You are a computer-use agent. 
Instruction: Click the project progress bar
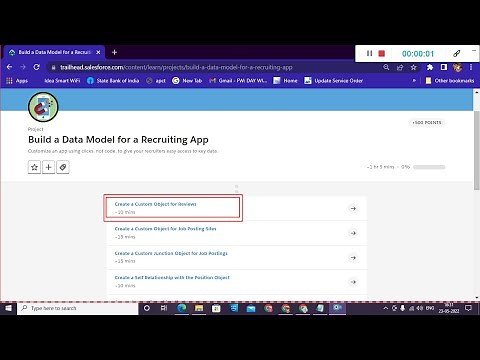click(x=429, y=167)
